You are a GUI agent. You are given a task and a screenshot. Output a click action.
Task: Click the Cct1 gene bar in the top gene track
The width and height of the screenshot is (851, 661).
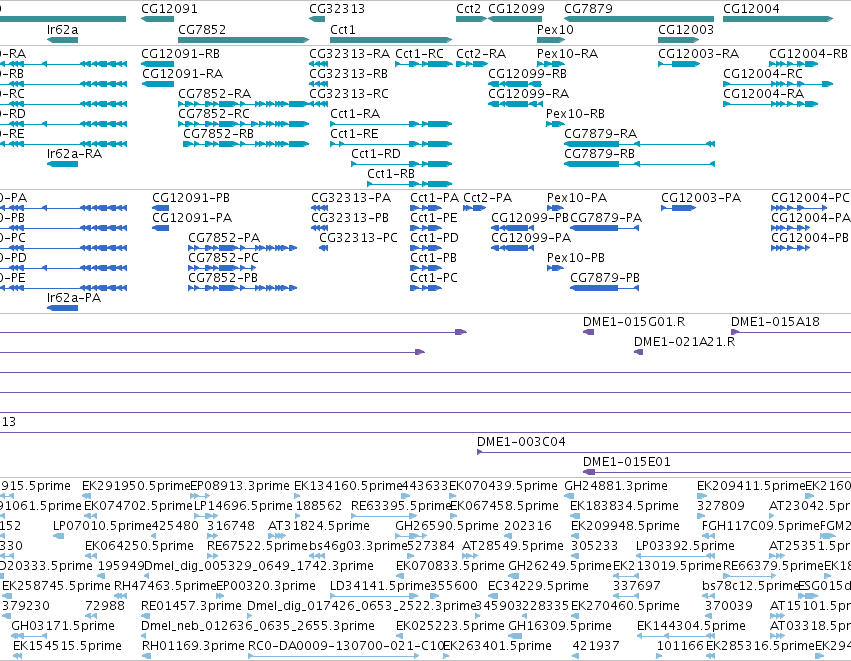pyautogui.click(x=391, y=40)
